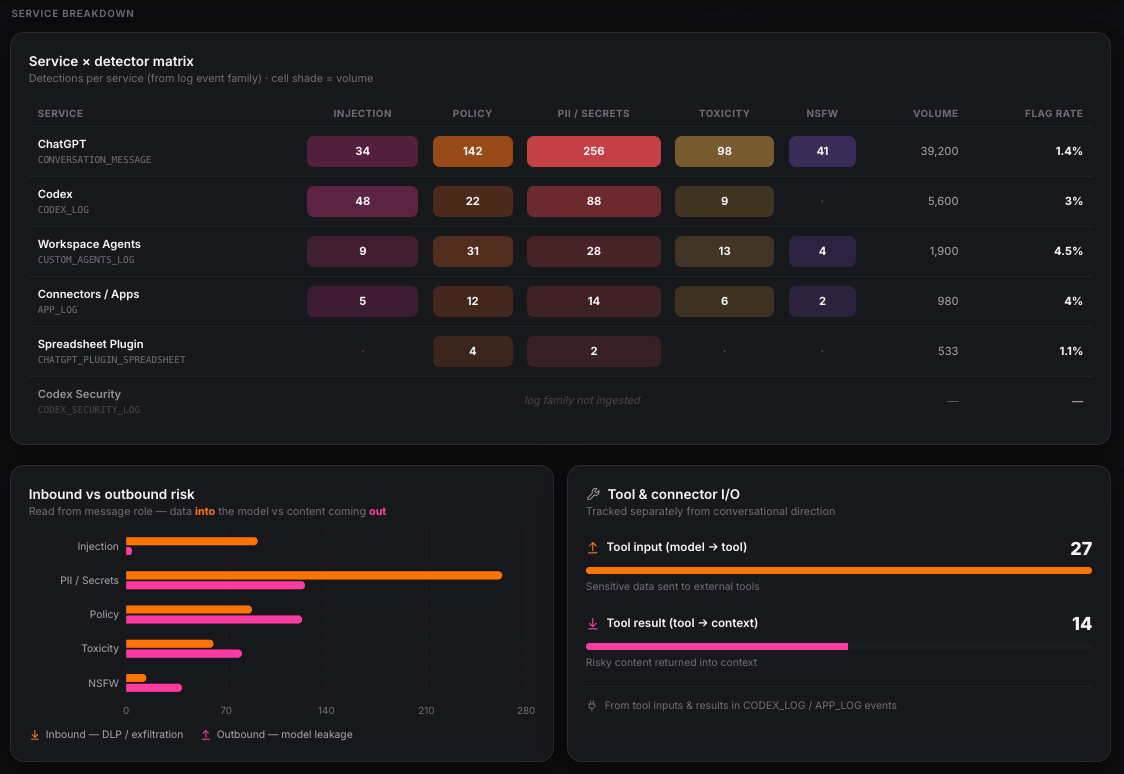Image resolution: width=1124 pixels, height=774 pixels.
Task: Open the Codex service row name
Action: [x=55, y=194]
